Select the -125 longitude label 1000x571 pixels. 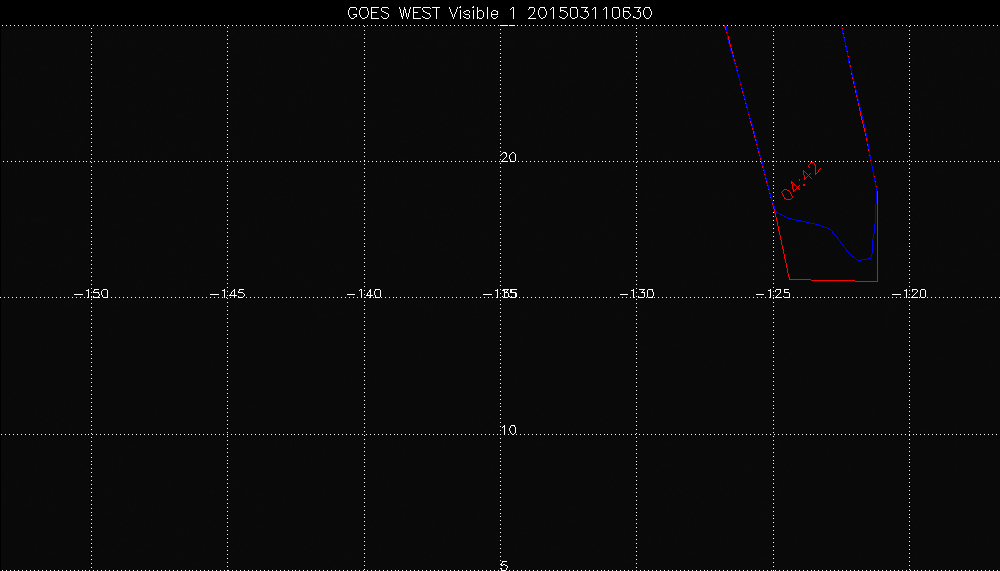[x=773, y=294]
